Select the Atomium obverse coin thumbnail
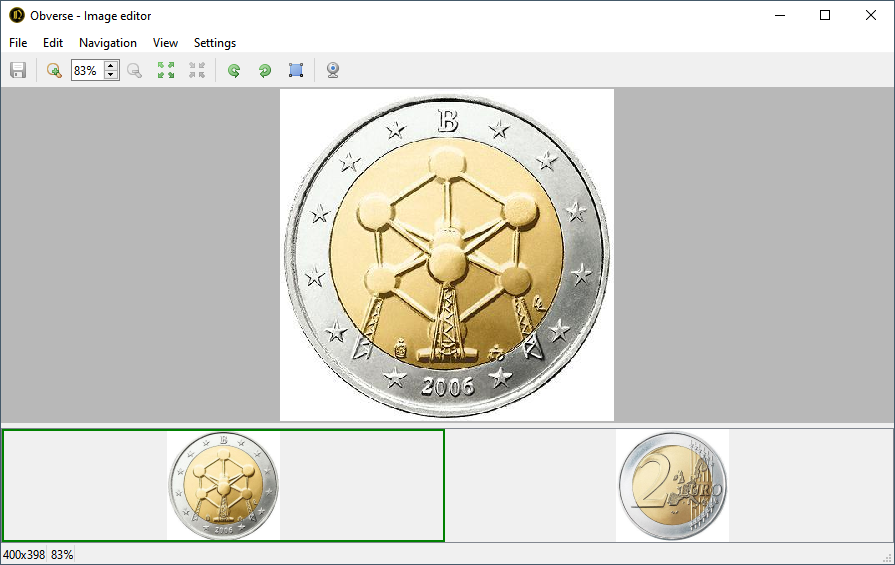Viewport: 895px width, 565px height. tap(223, 486)
